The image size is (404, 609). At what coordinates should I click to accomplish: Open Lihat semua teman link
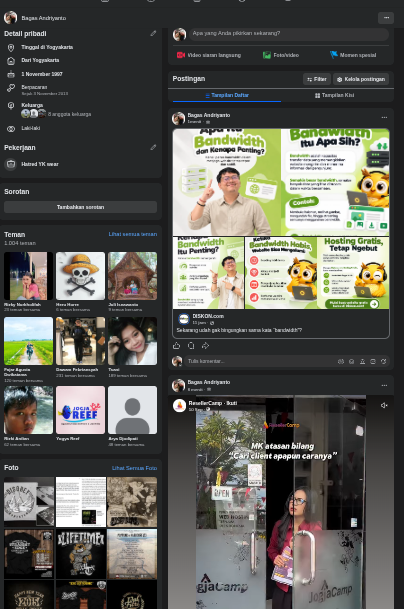pos(133,234)
